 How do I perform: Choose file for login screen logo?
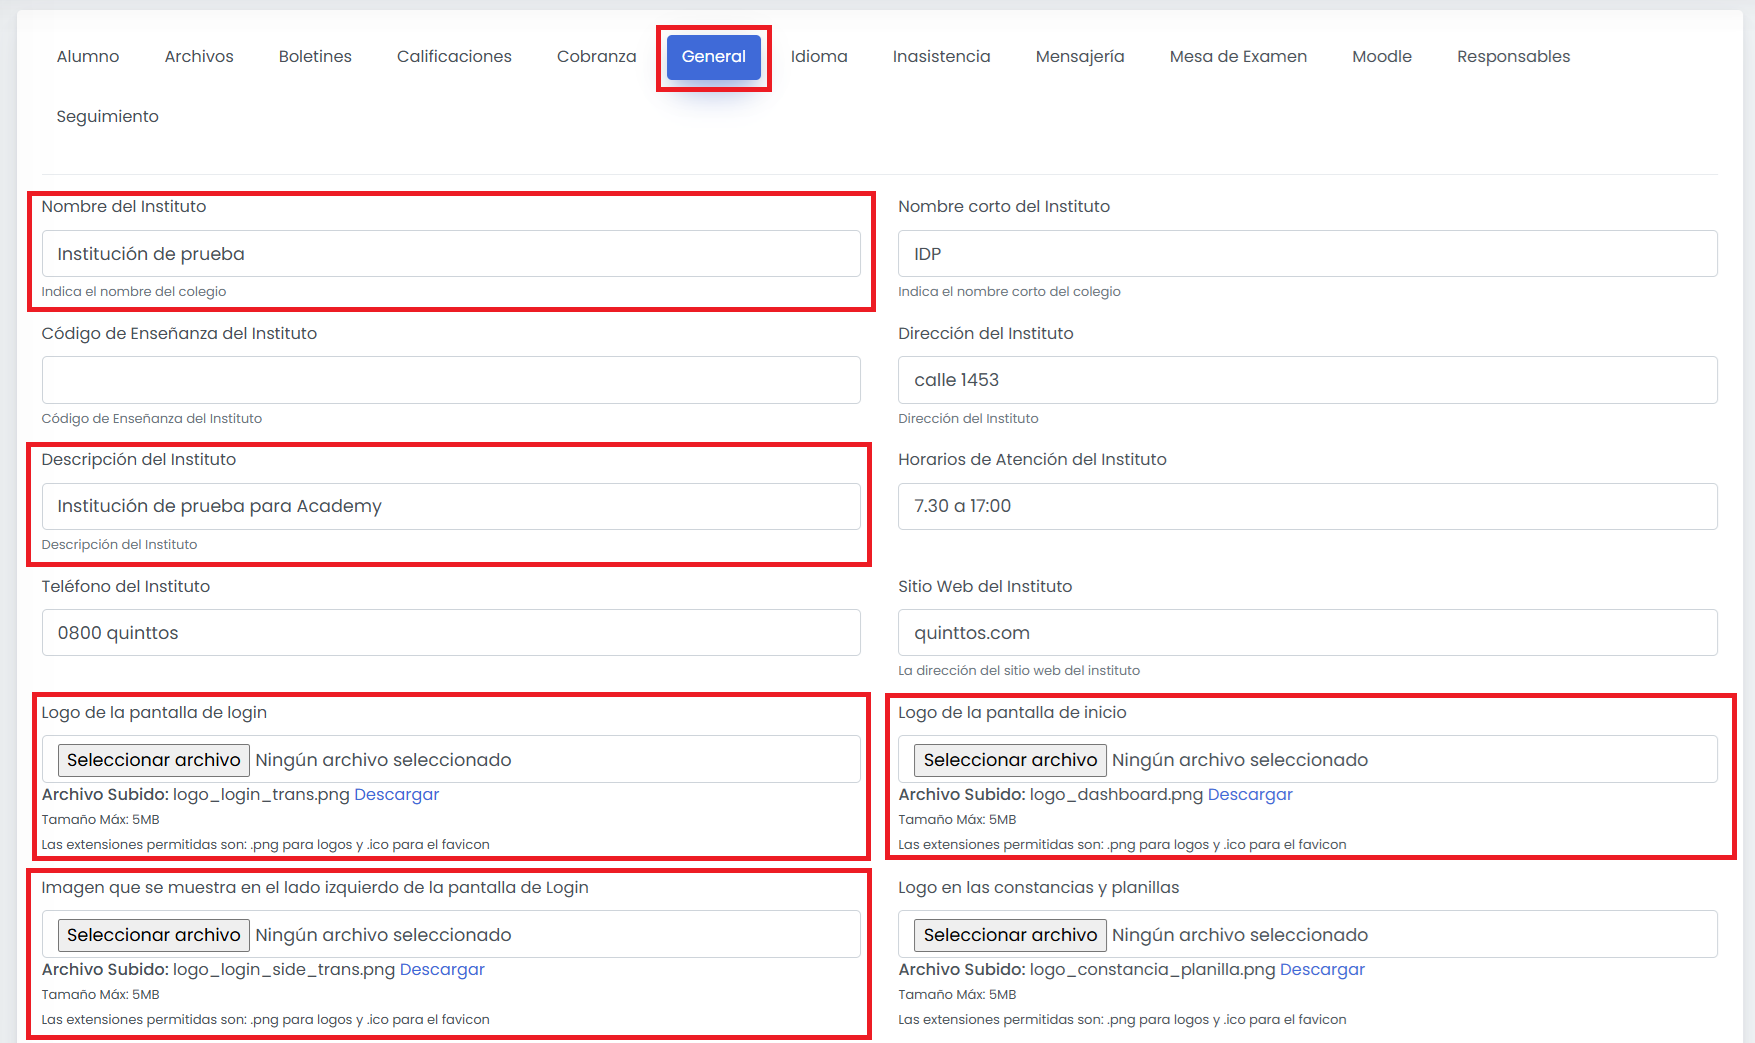154,760
